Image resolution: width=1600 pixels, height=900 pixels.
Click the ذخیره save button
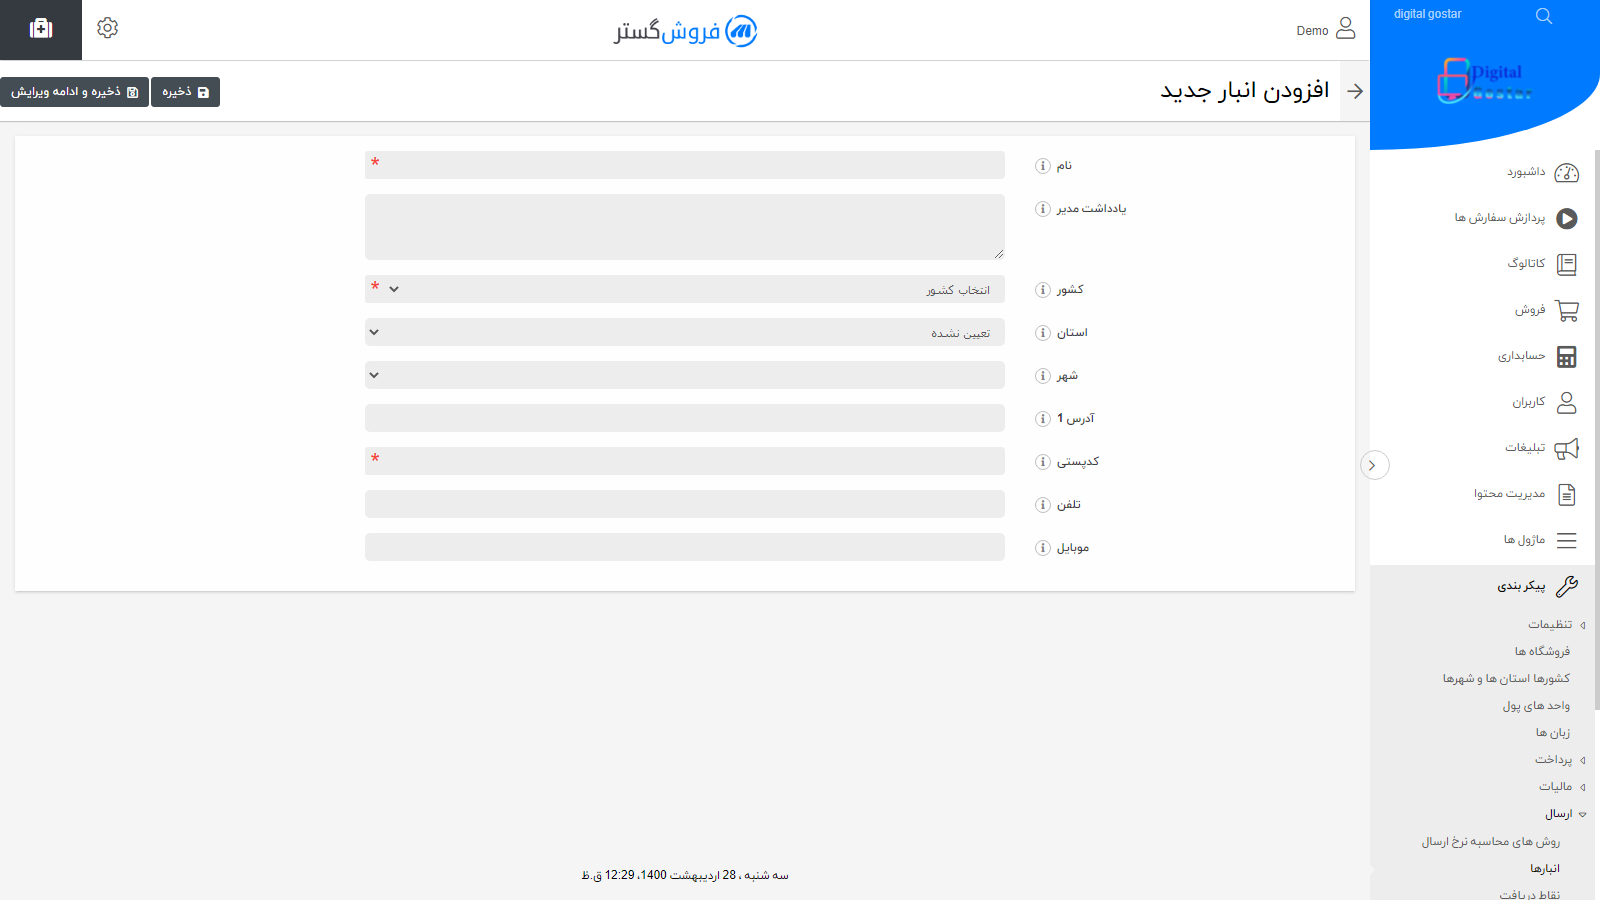pos(185,92)
